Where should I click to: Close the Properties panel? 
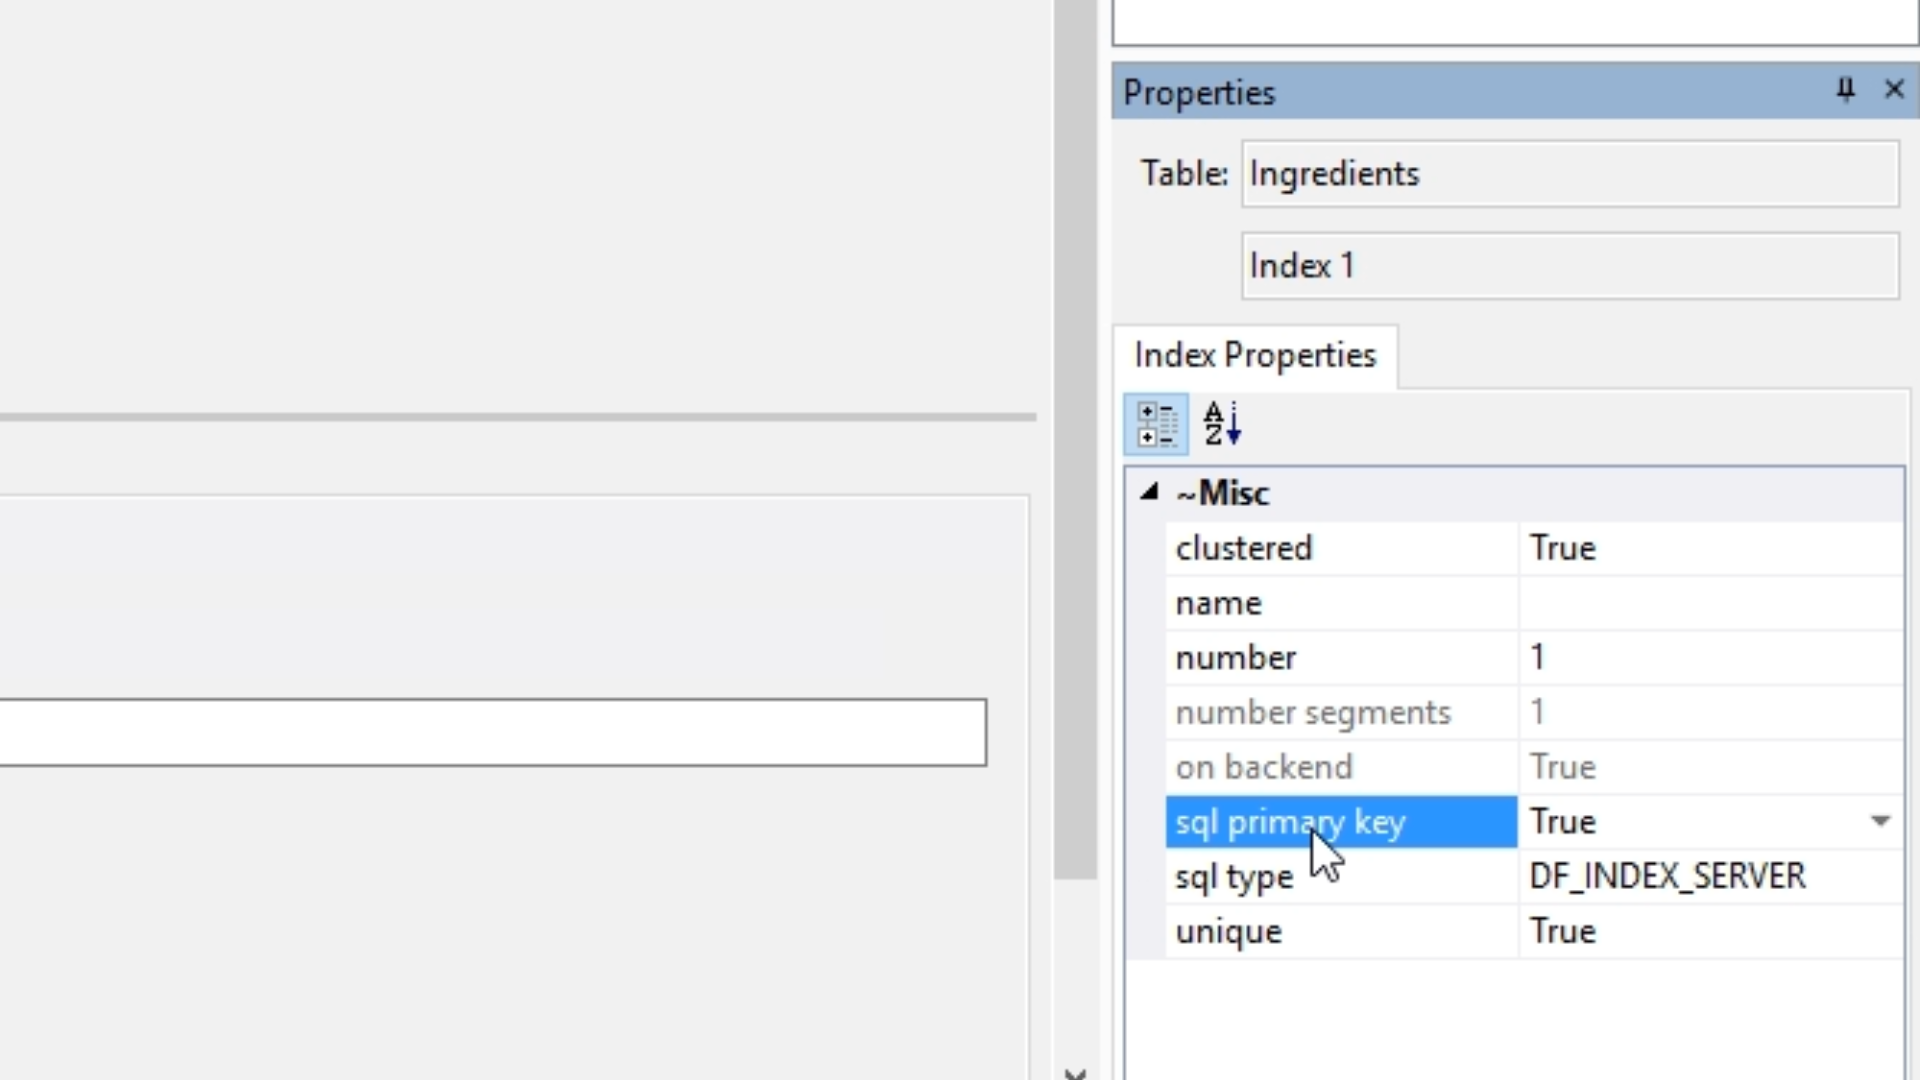tap(1894, 90)
